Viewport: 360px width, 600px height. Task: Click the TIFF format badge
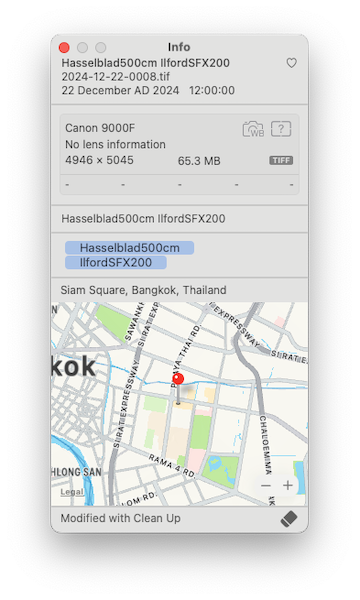pos(281,160)
